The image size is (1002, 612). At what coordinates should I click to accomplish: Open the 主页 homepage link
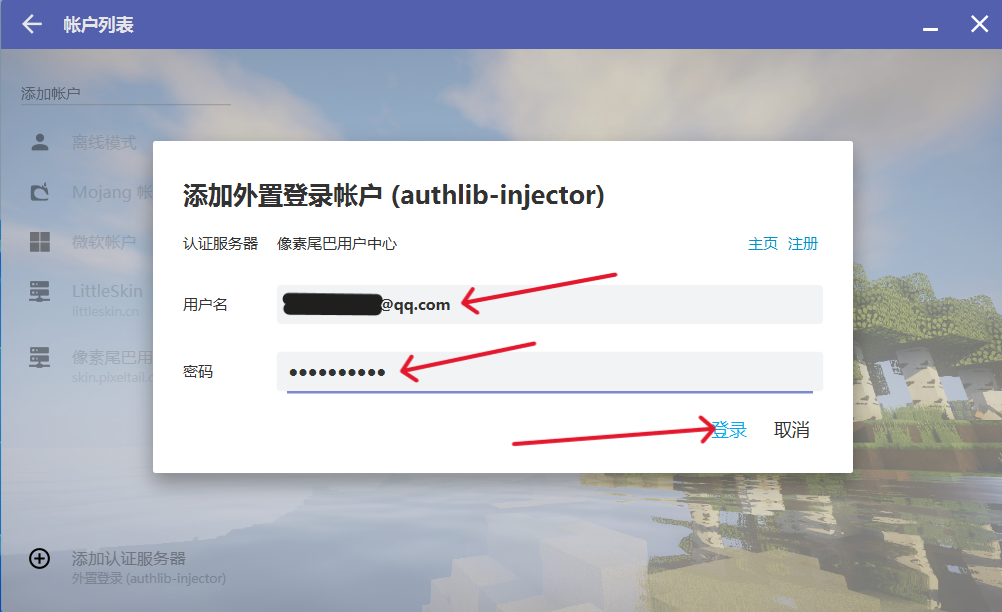(x=762, y=244)
